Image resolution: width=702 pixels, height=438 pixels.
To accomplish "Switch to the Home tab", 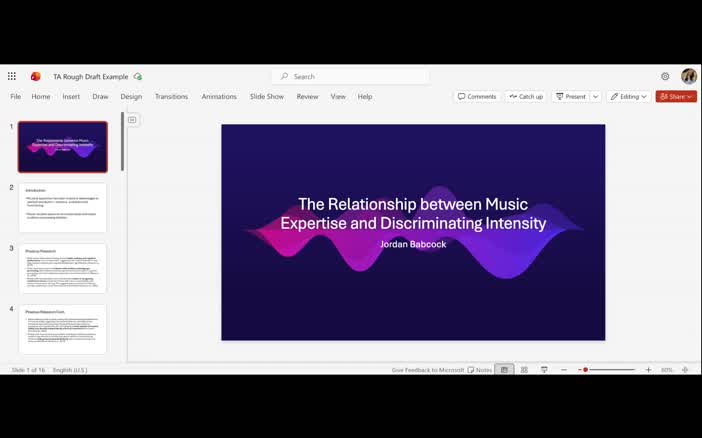I will (41, 96).
